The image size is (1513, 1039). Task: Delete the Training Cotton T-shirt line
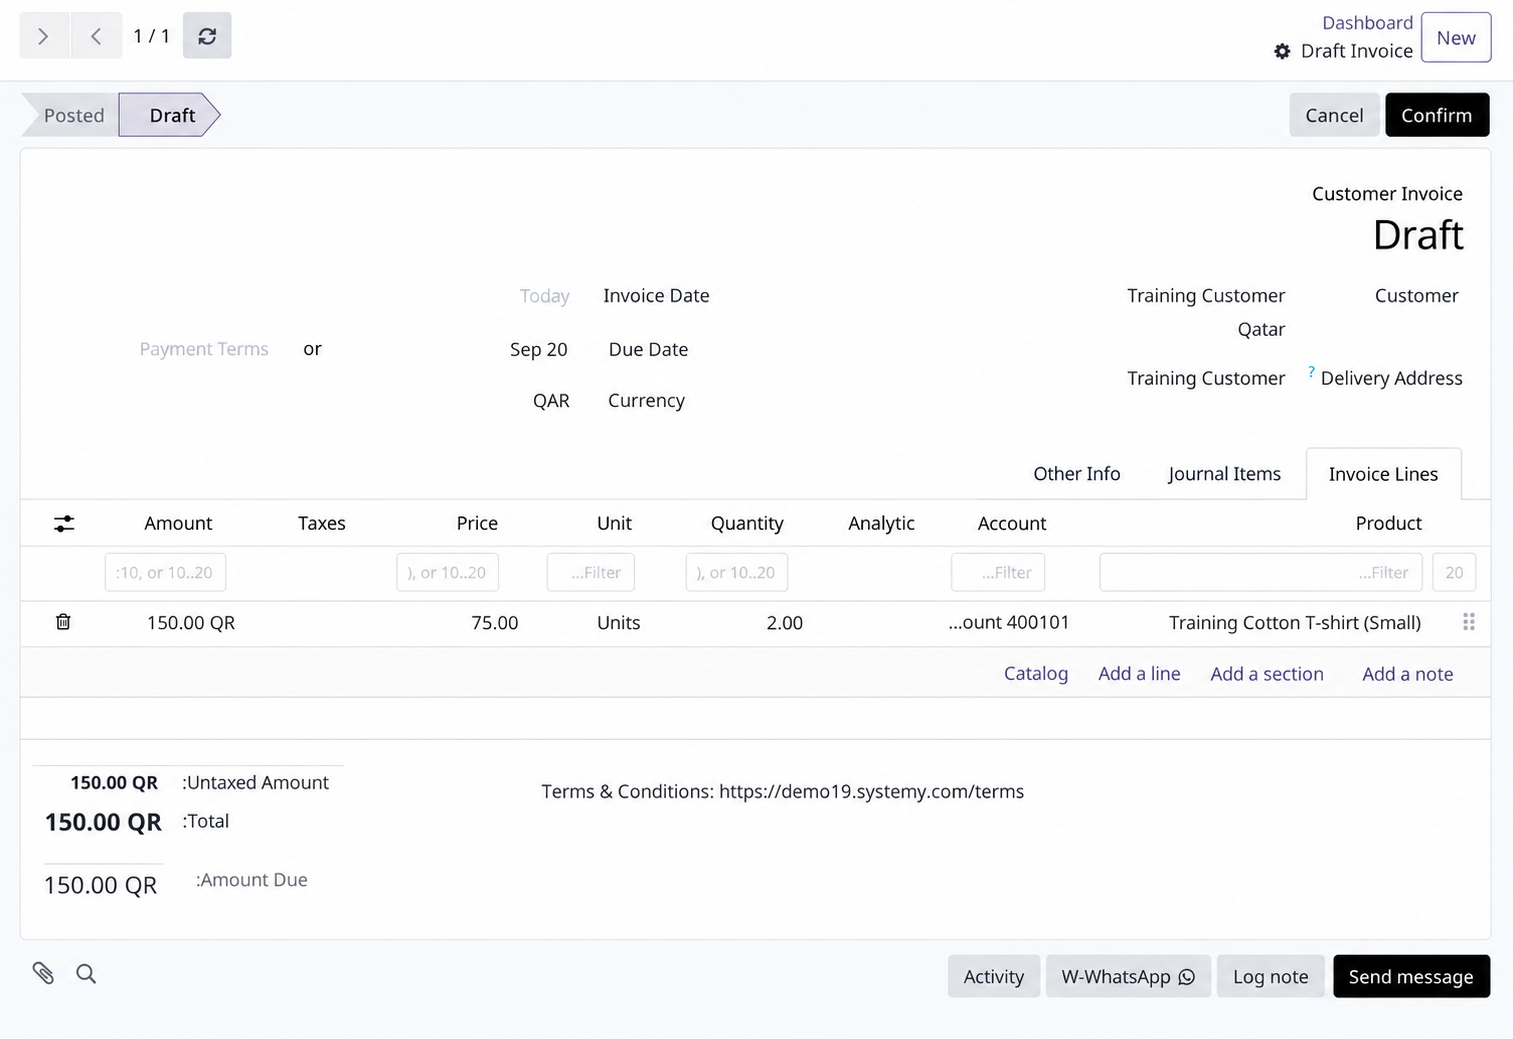(63, 622)
